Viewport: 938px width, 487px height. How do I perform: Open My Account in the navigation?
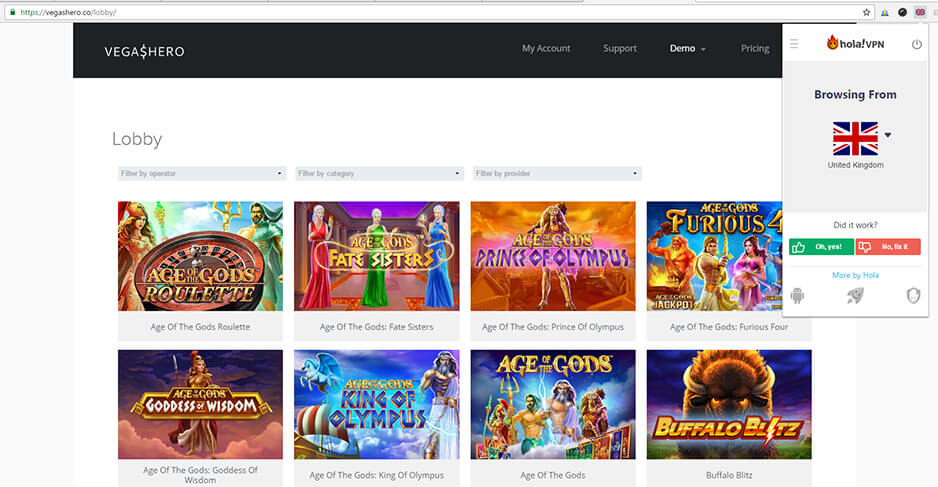pos(546,48)
